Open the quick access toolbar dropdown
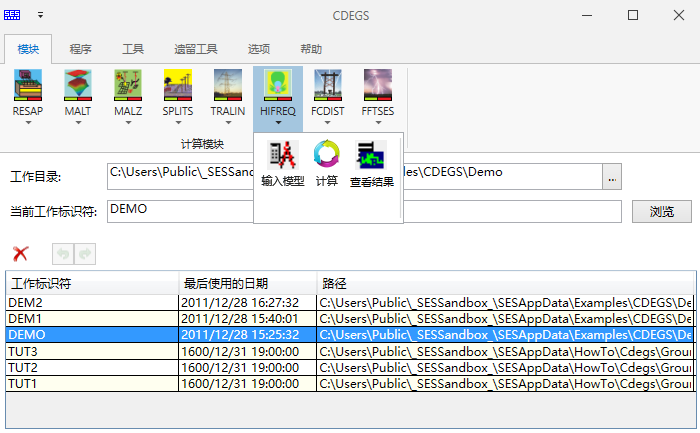 click(41, 15)
